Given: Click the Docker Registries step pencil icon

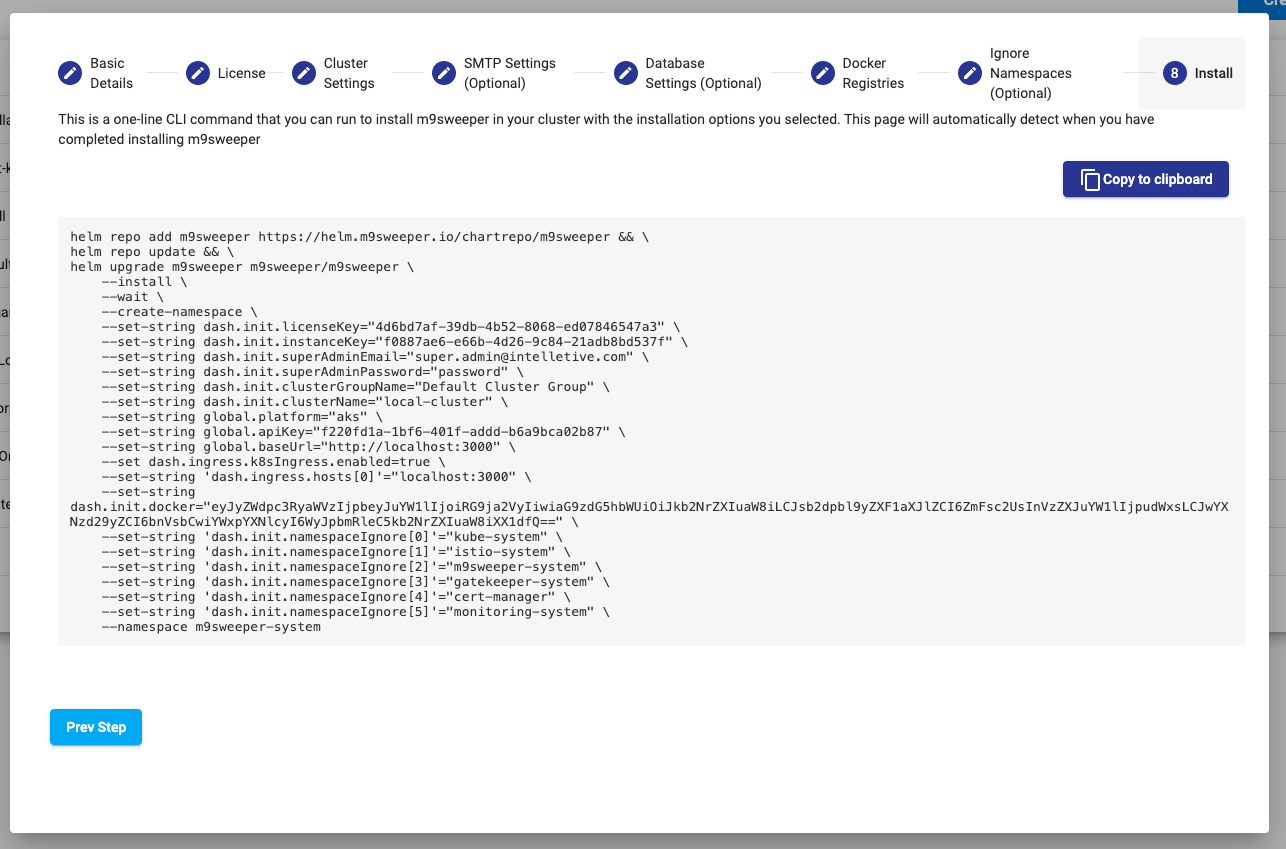Looking at the screenshot, I should pyautogui.click(x=822, y=73).
